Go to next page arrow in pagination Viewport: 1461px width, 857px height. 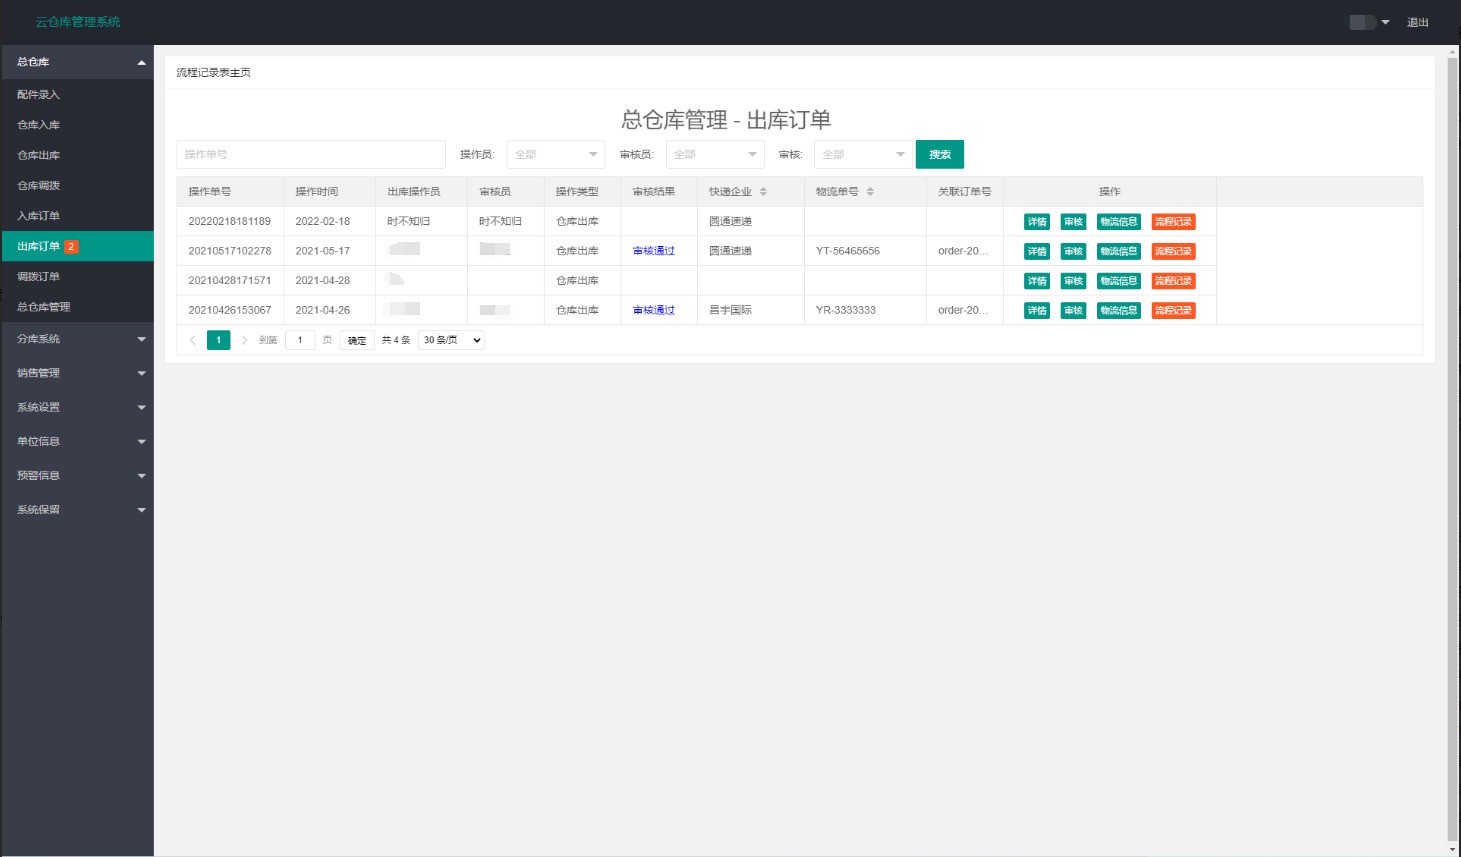(x=244, y=340)
